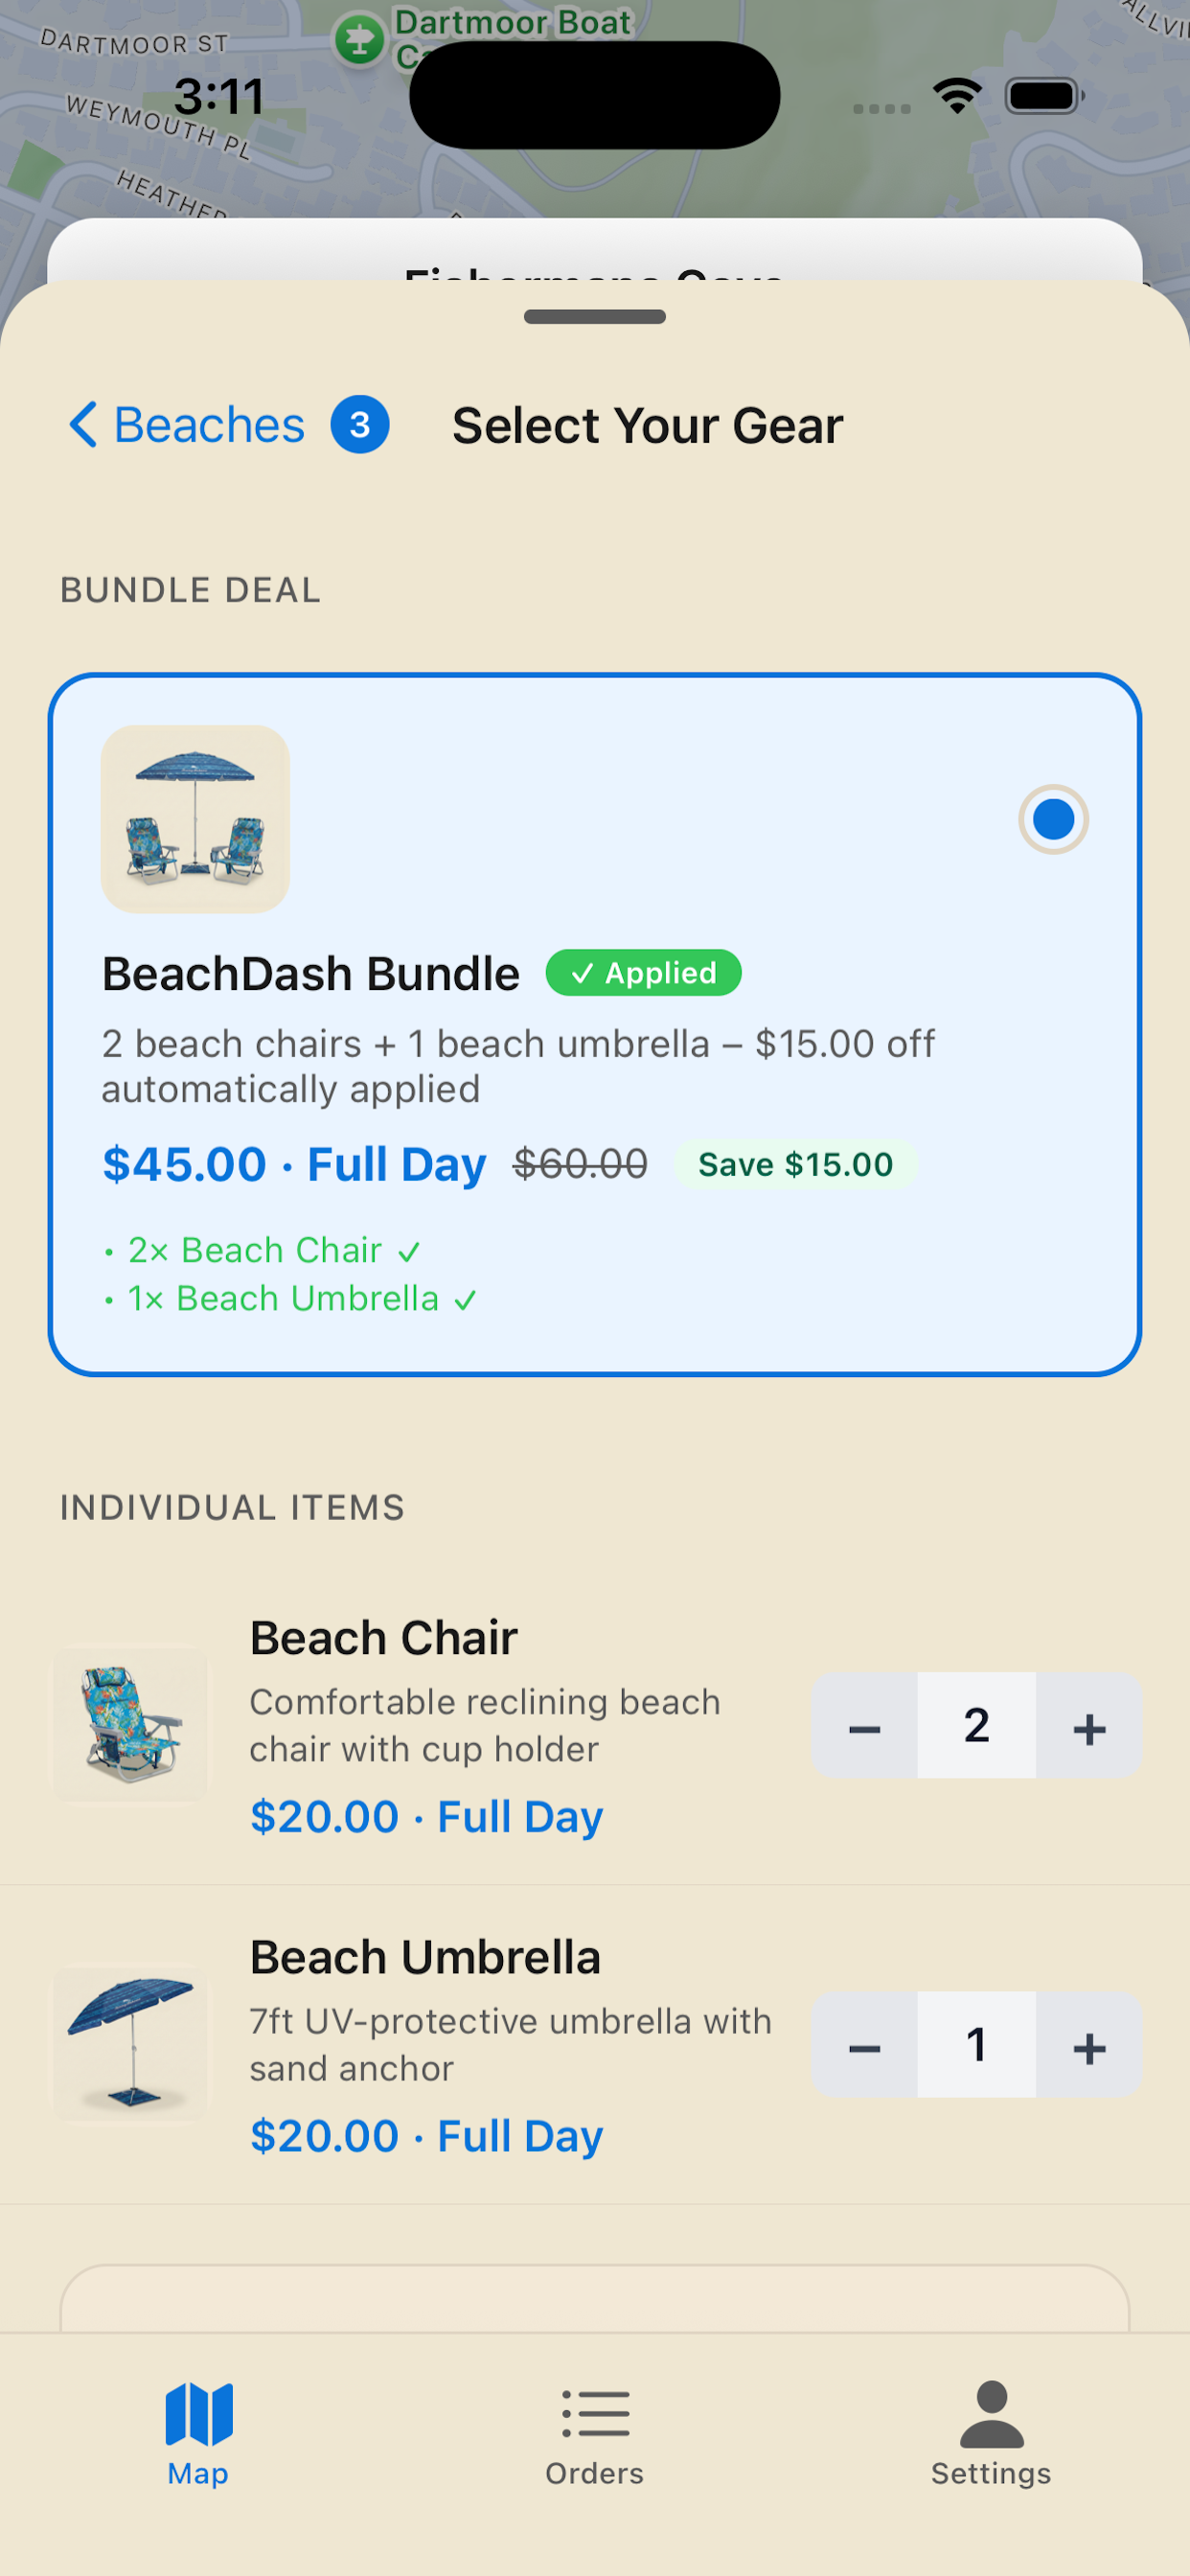1190x2576 pixels.
Task: Increase Beach Chair quantity
Action: (x=1088, y=1726)
